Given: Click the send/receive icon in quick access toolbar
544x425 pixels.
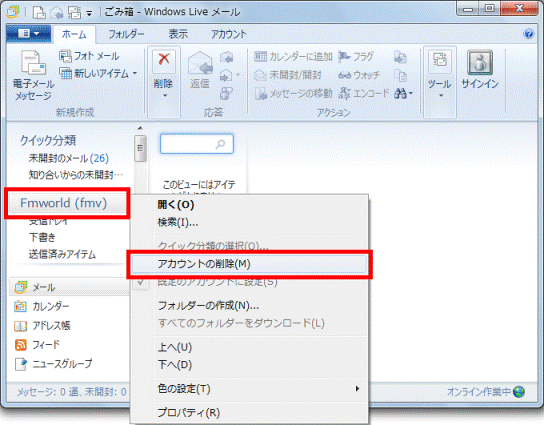Looking at the screenshot, I should 74,13.
